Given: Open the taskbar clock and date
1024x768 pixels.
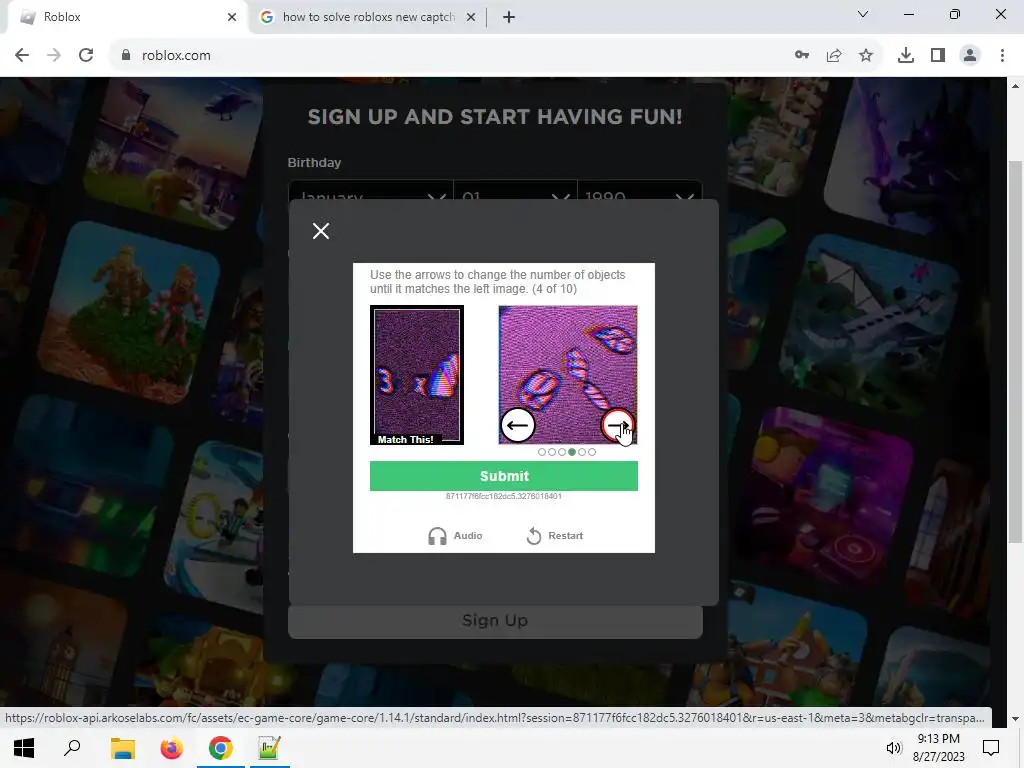Looking at the screenshot, I should (938, 748).
